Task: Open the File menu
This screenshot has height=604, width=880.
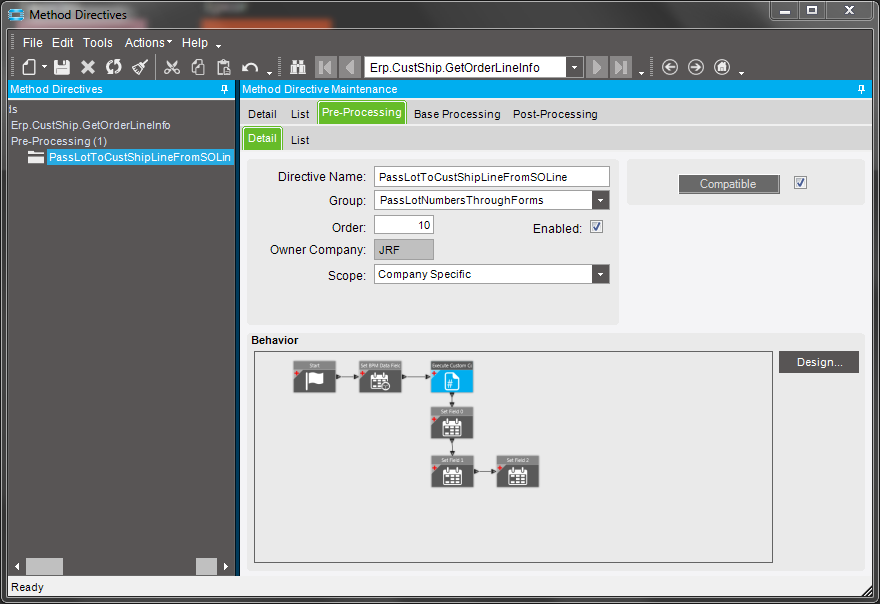Action: point(33,43)
